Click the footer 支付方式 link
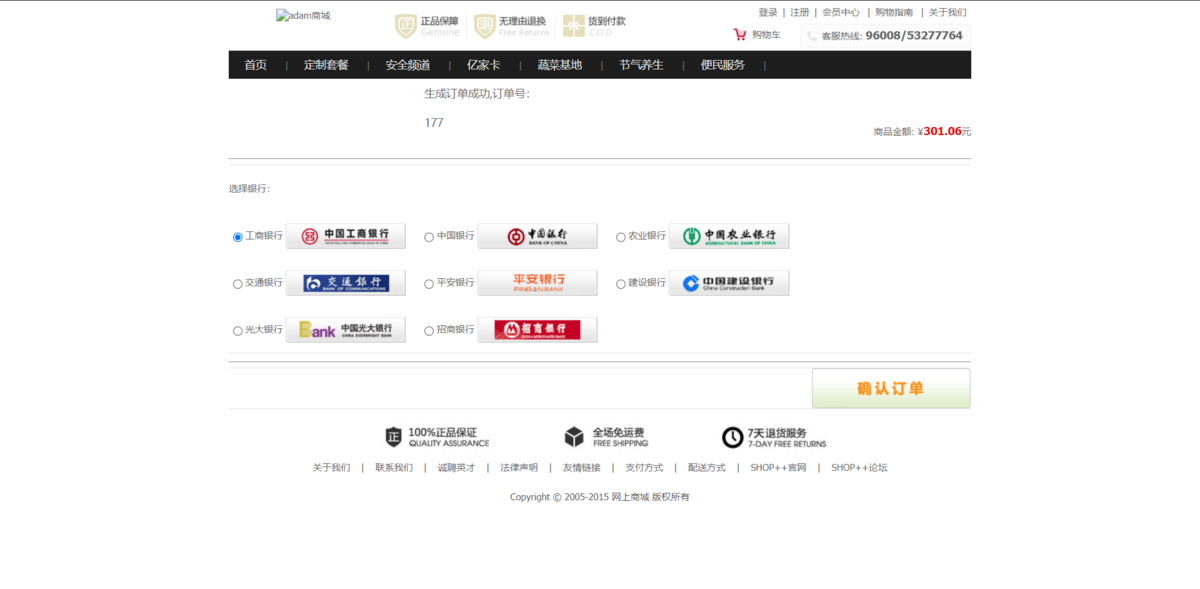The image size is (1200, 589). (644, 468)
